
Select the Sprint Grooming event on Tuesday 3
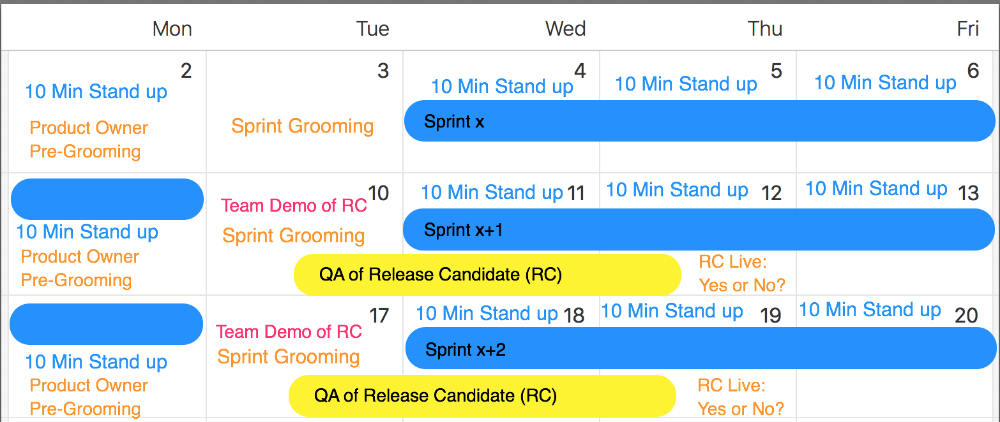click(302, 126)
